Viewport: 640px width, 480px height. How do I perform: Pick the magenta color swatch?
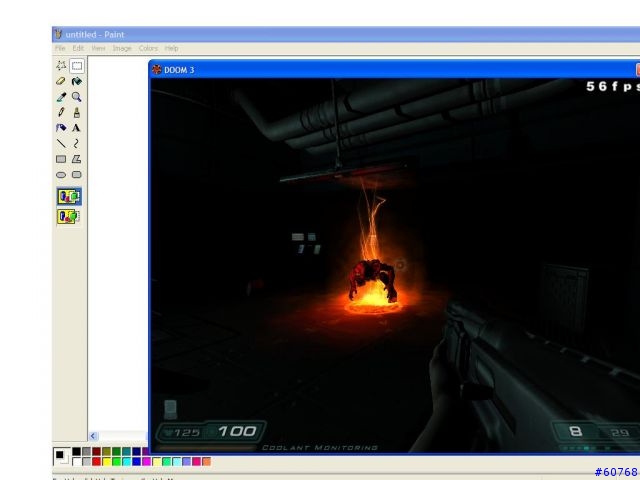[147, 462]
